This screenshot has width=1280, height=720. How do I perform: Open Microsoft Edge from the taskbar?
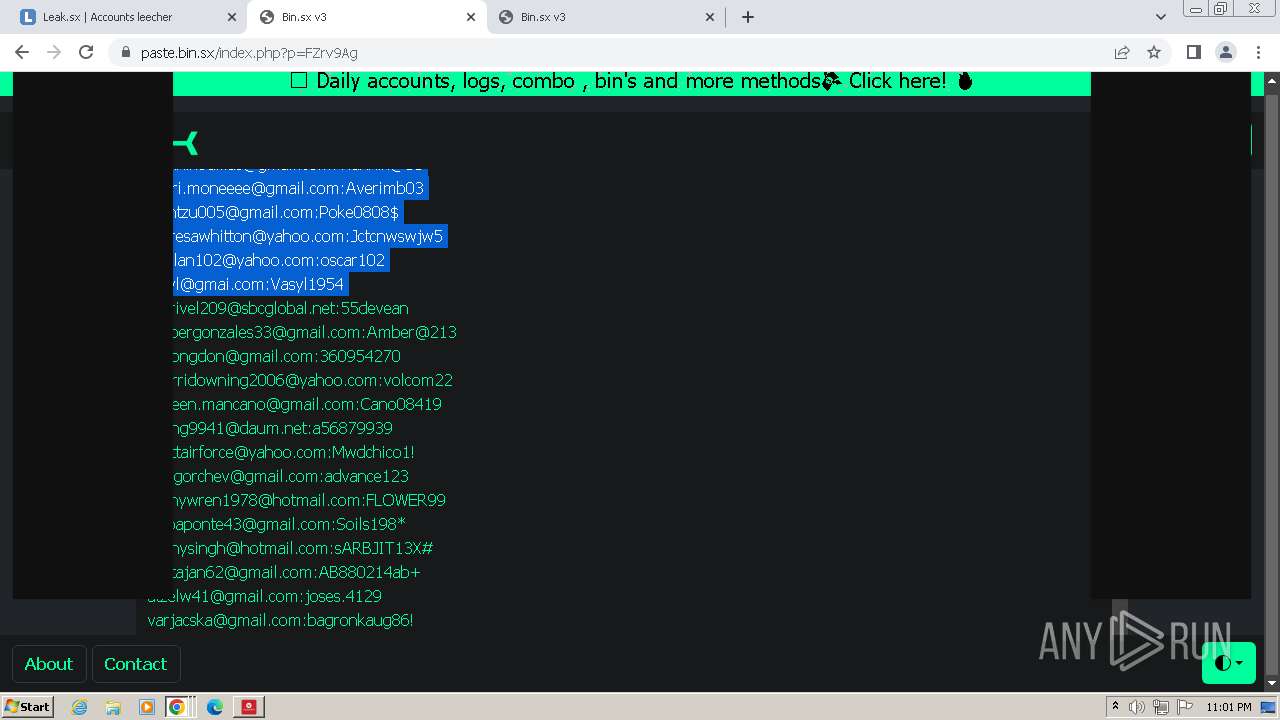coord(215,707)
